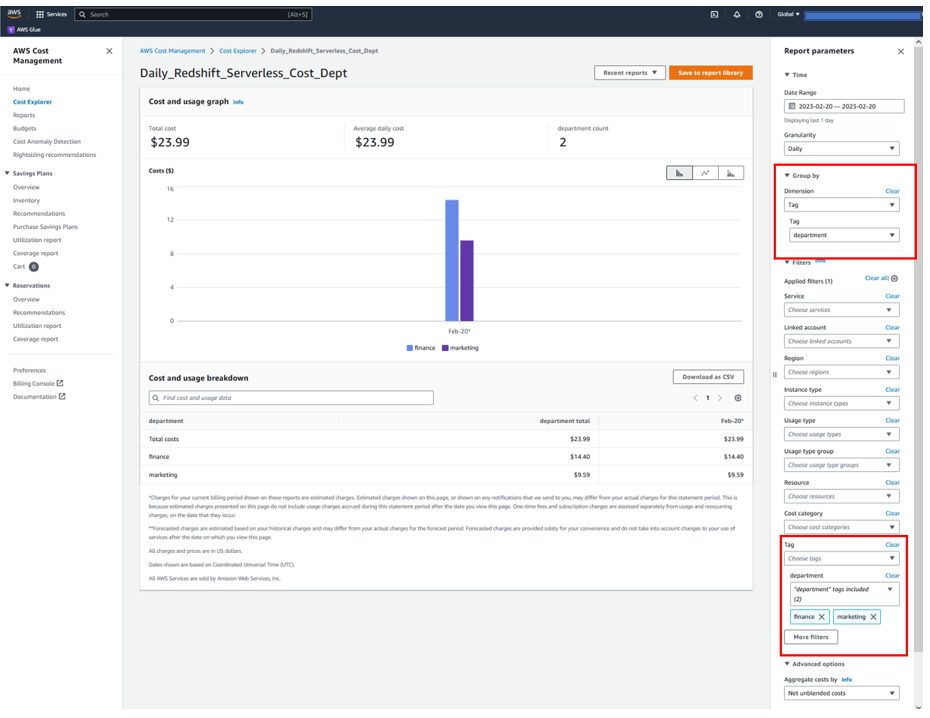
Task: Open the filters settings gear beside Clear all
Action: pos(893,280)
